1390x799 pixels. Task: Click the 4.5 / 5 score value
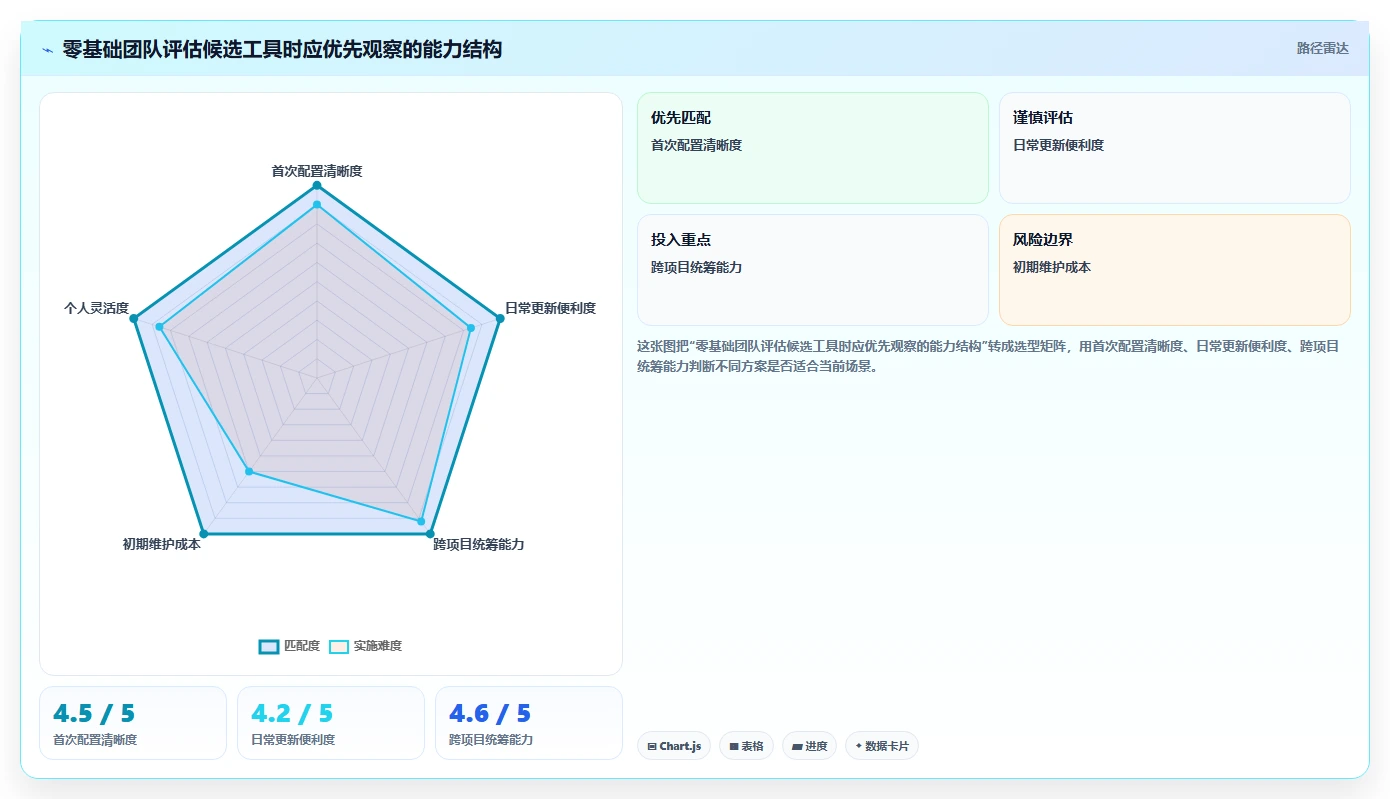[x=94, y=713]
